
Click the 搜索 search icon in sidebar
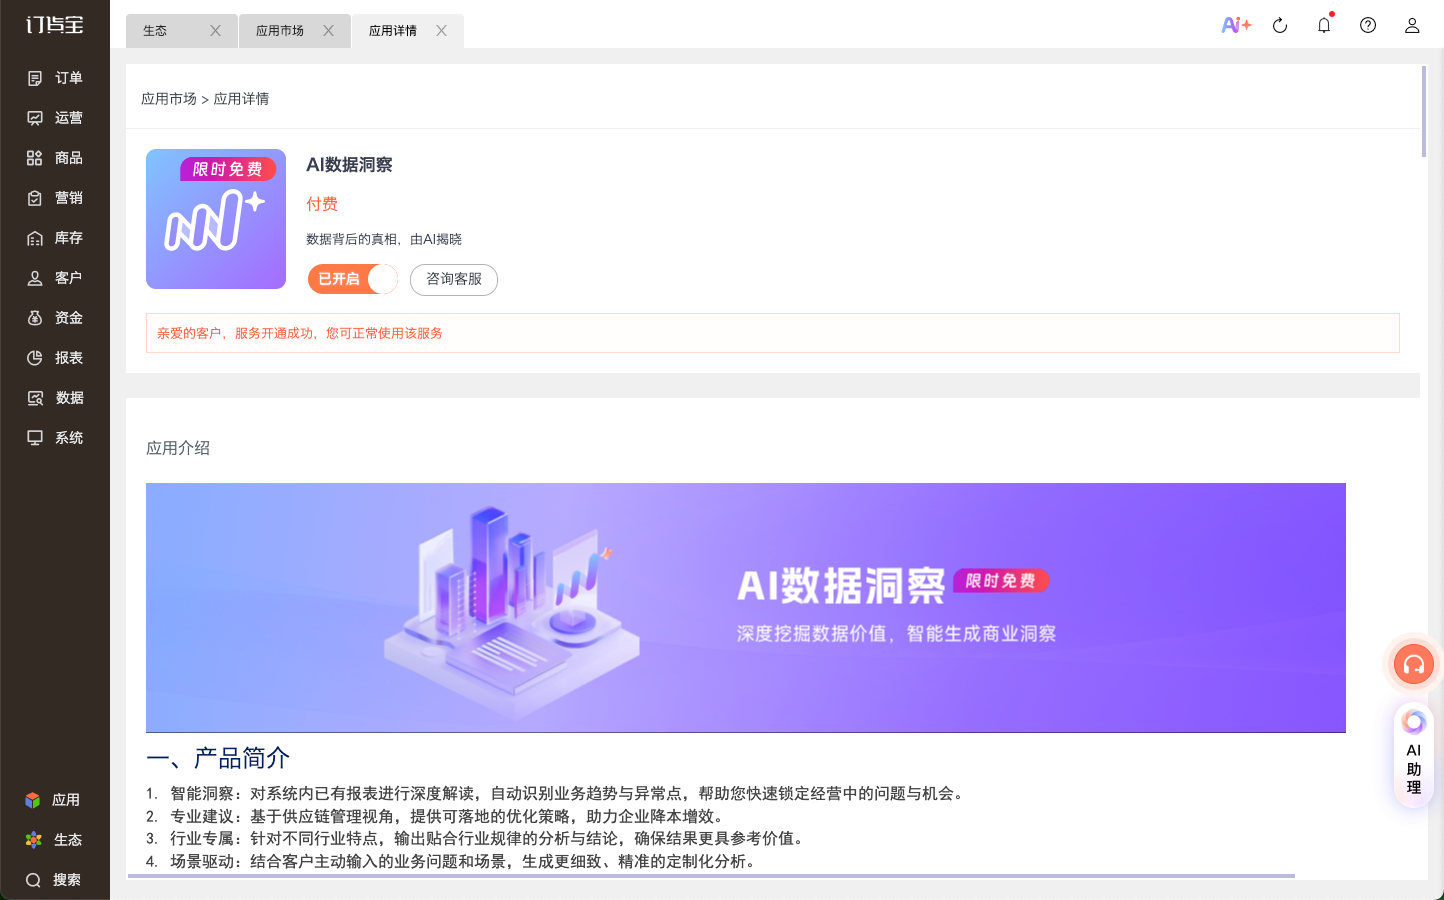tap(34, 880)
